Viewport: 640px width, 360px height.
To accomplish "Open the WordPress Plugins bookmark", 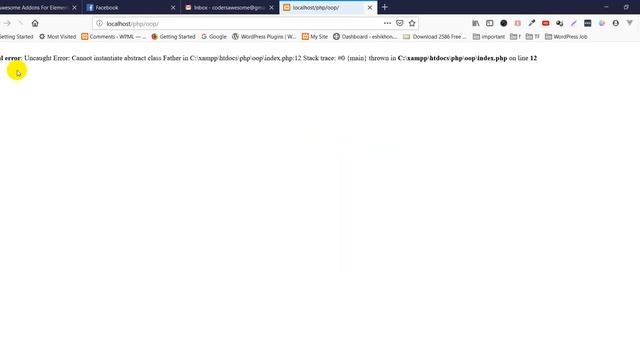I will pyautogui.click(x=264, y=36).
